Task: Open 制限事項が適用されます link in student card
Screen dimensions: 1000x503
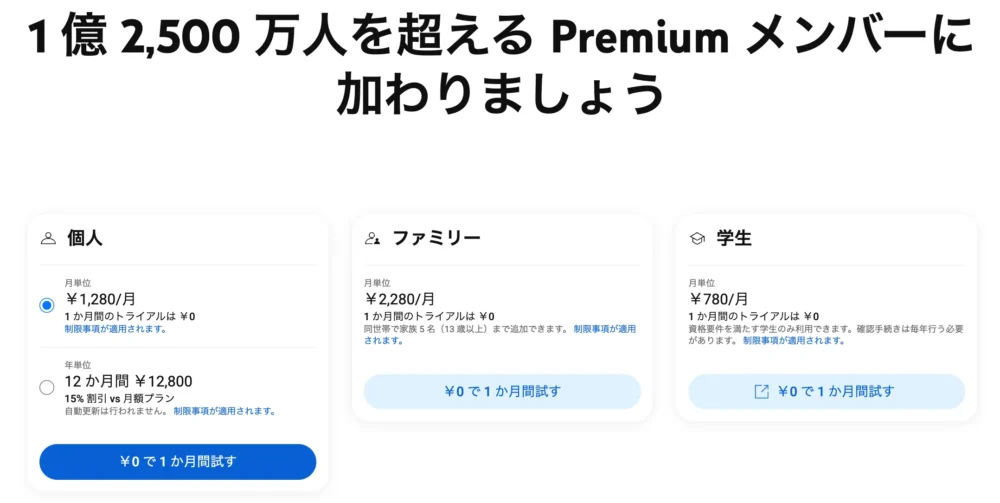Action: (794, 340)
